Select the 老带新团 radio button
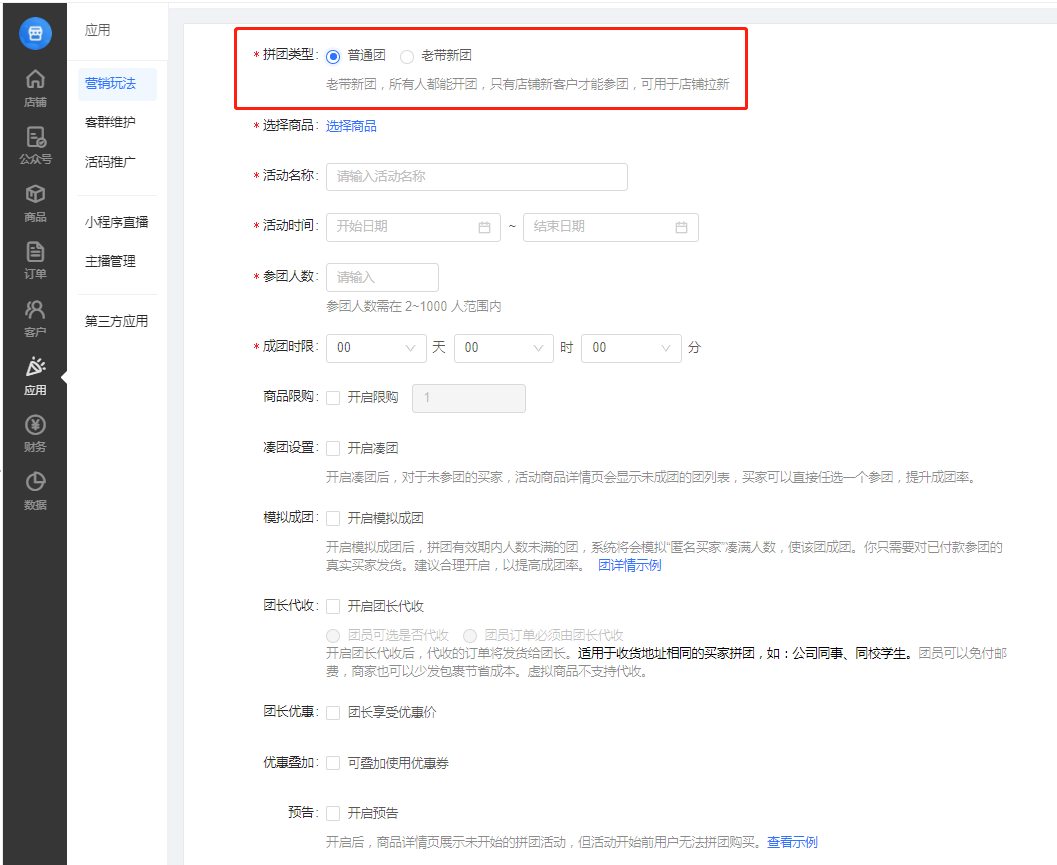Image resolution: width=1057 pixels, height=865 pixels. pos(407,57)
